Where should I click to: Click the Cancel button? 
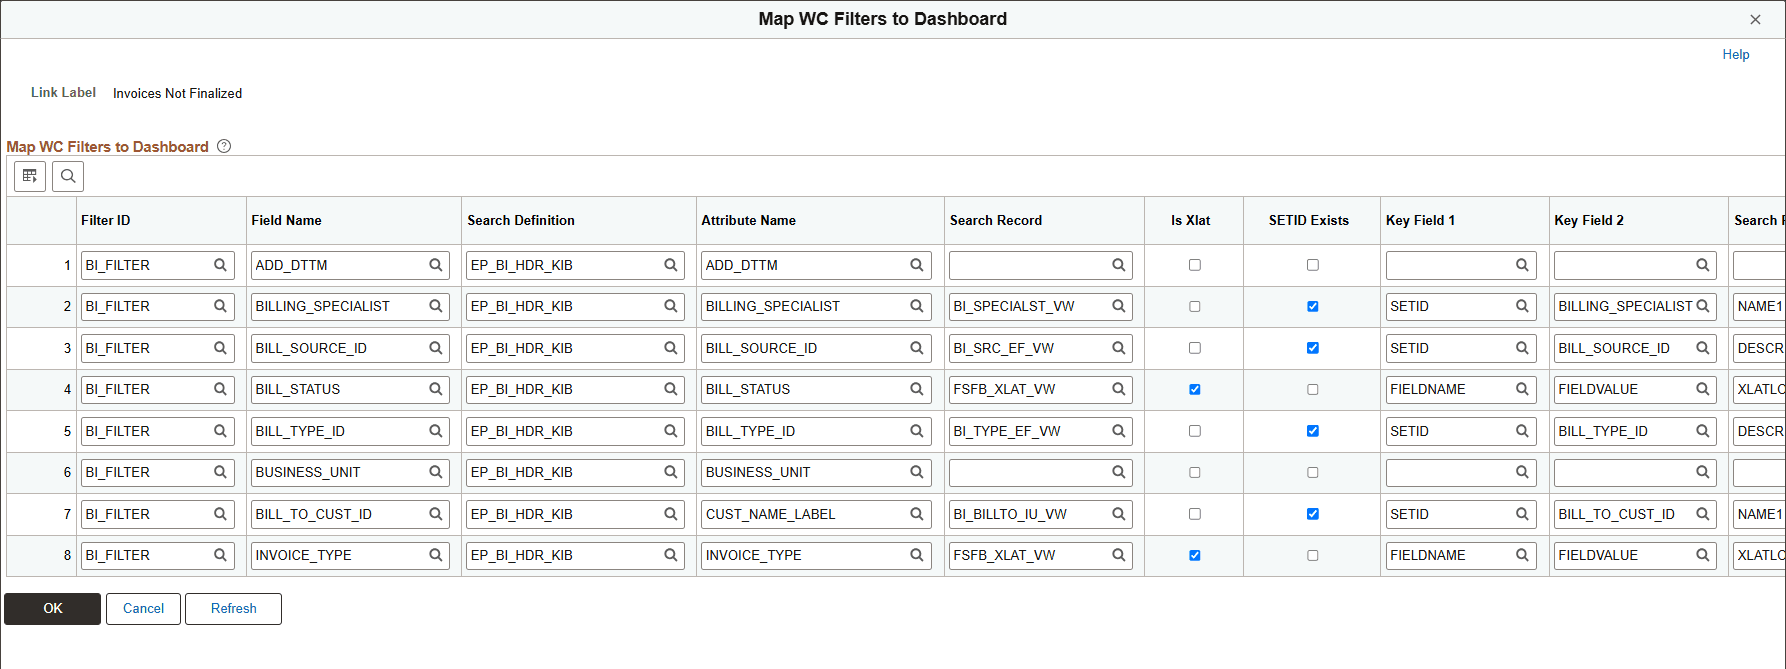[143, 608]
